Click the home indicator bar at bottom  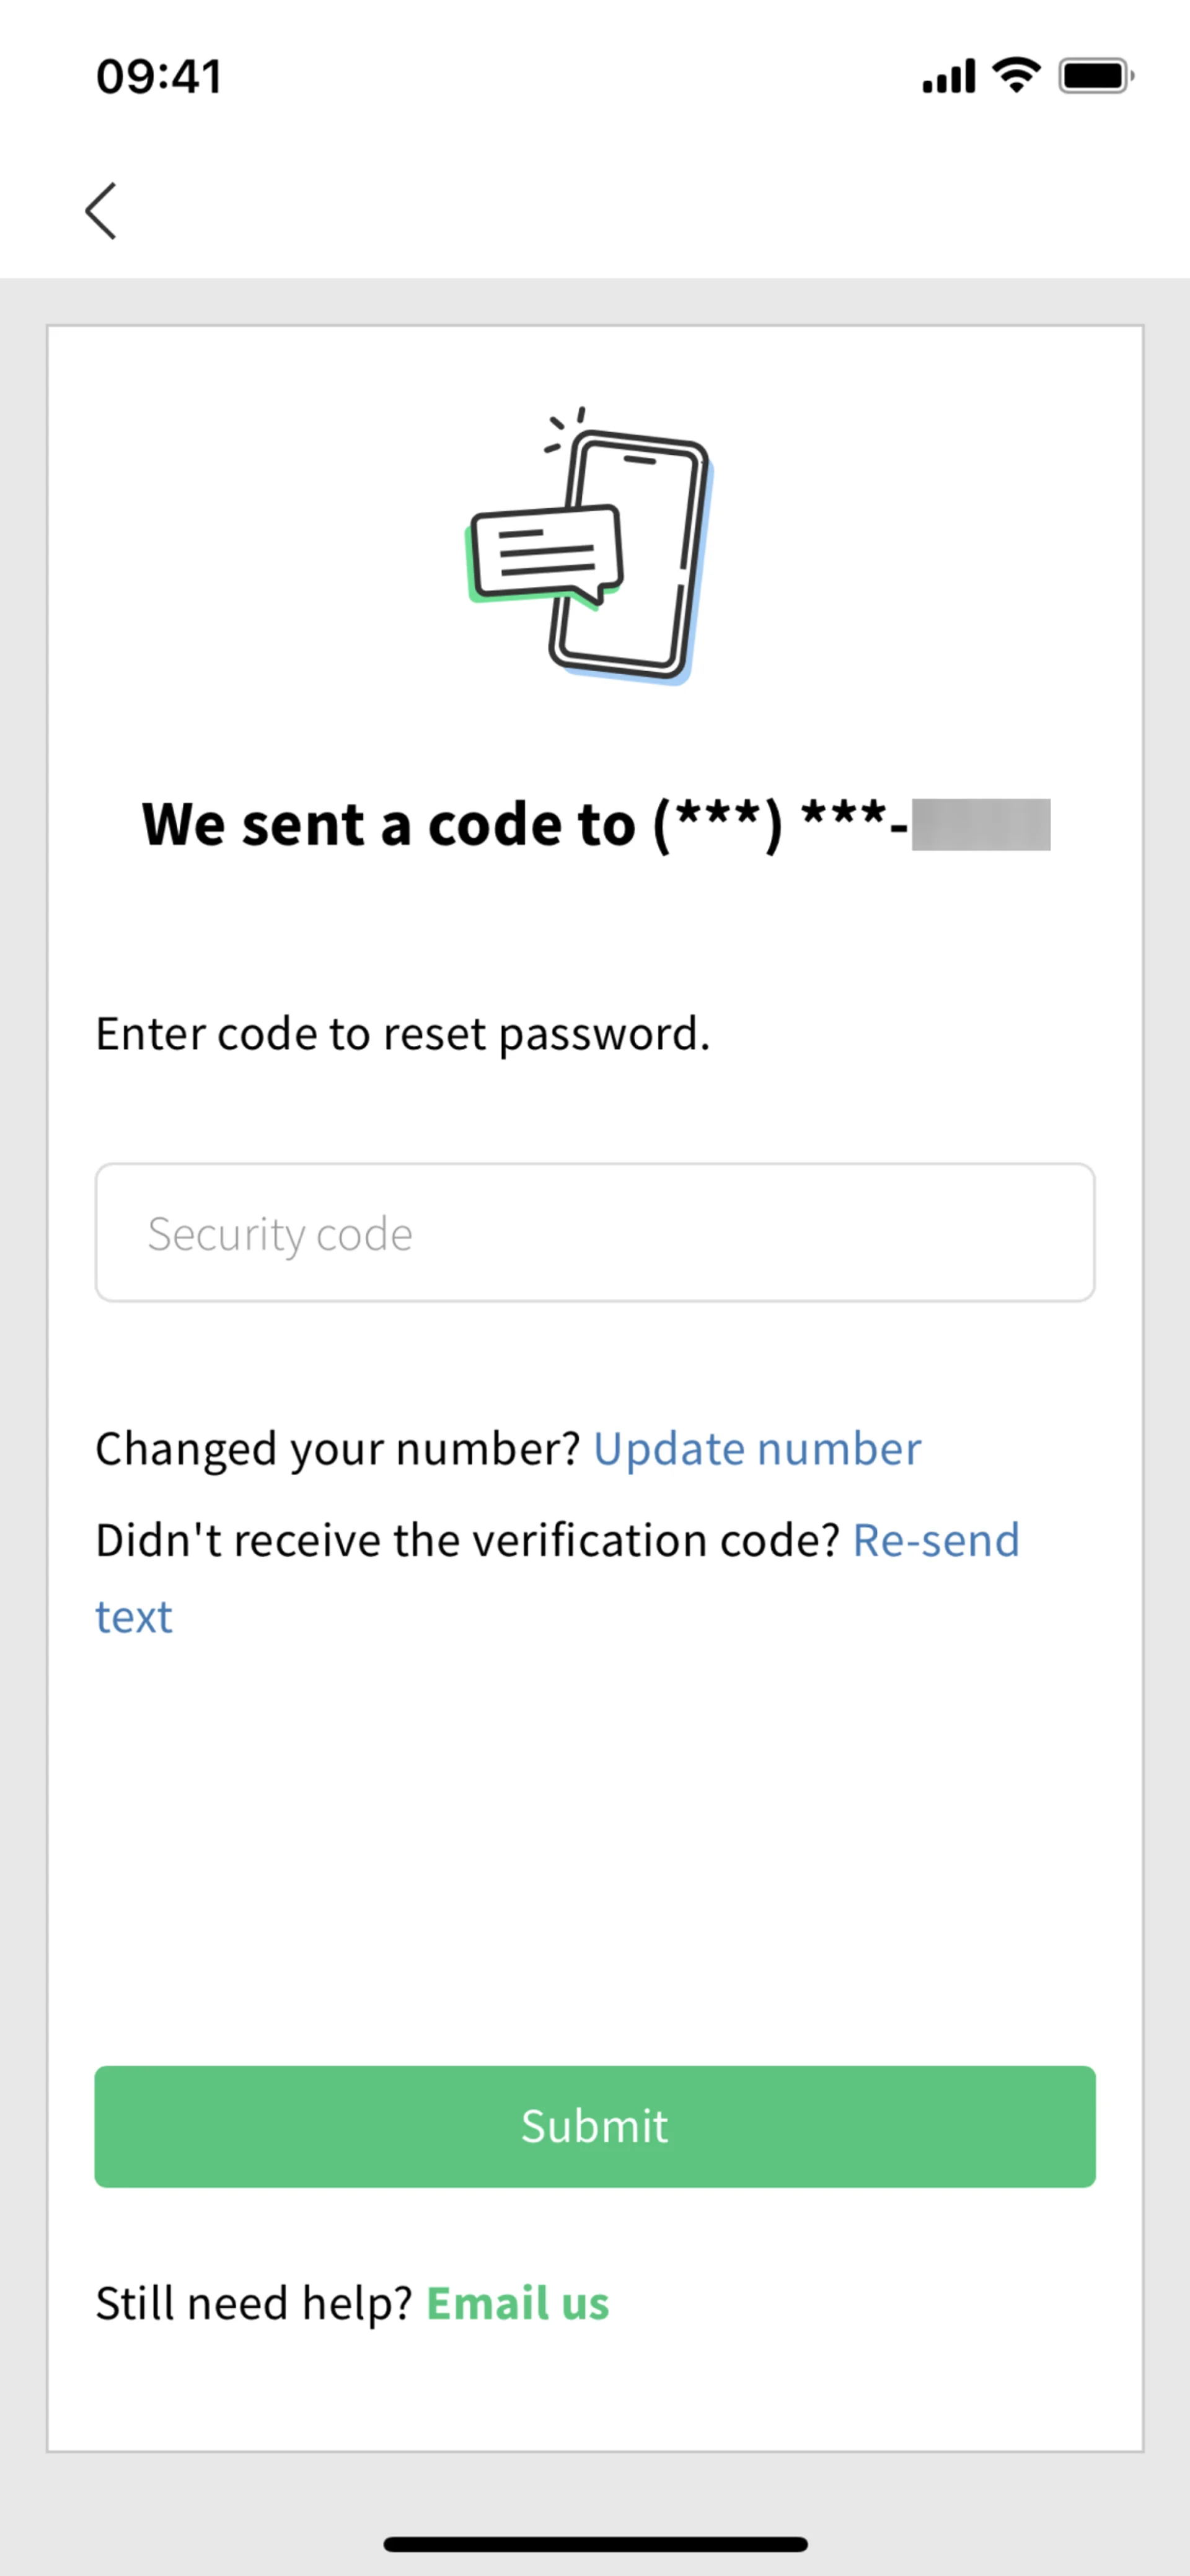(x=595, y=2544)
